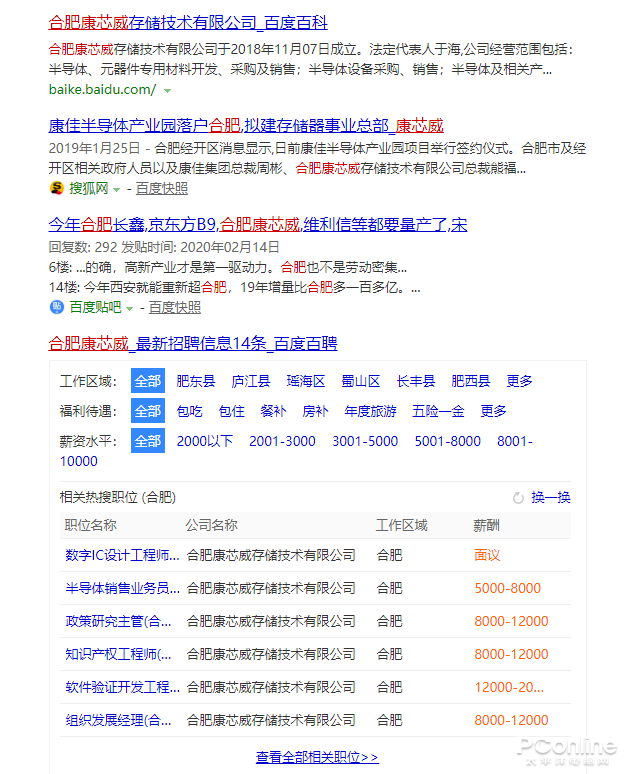627x774 pixels.
Task: Select 全部 in the 工作区域 filter row
Action: [x=147, y=381]
